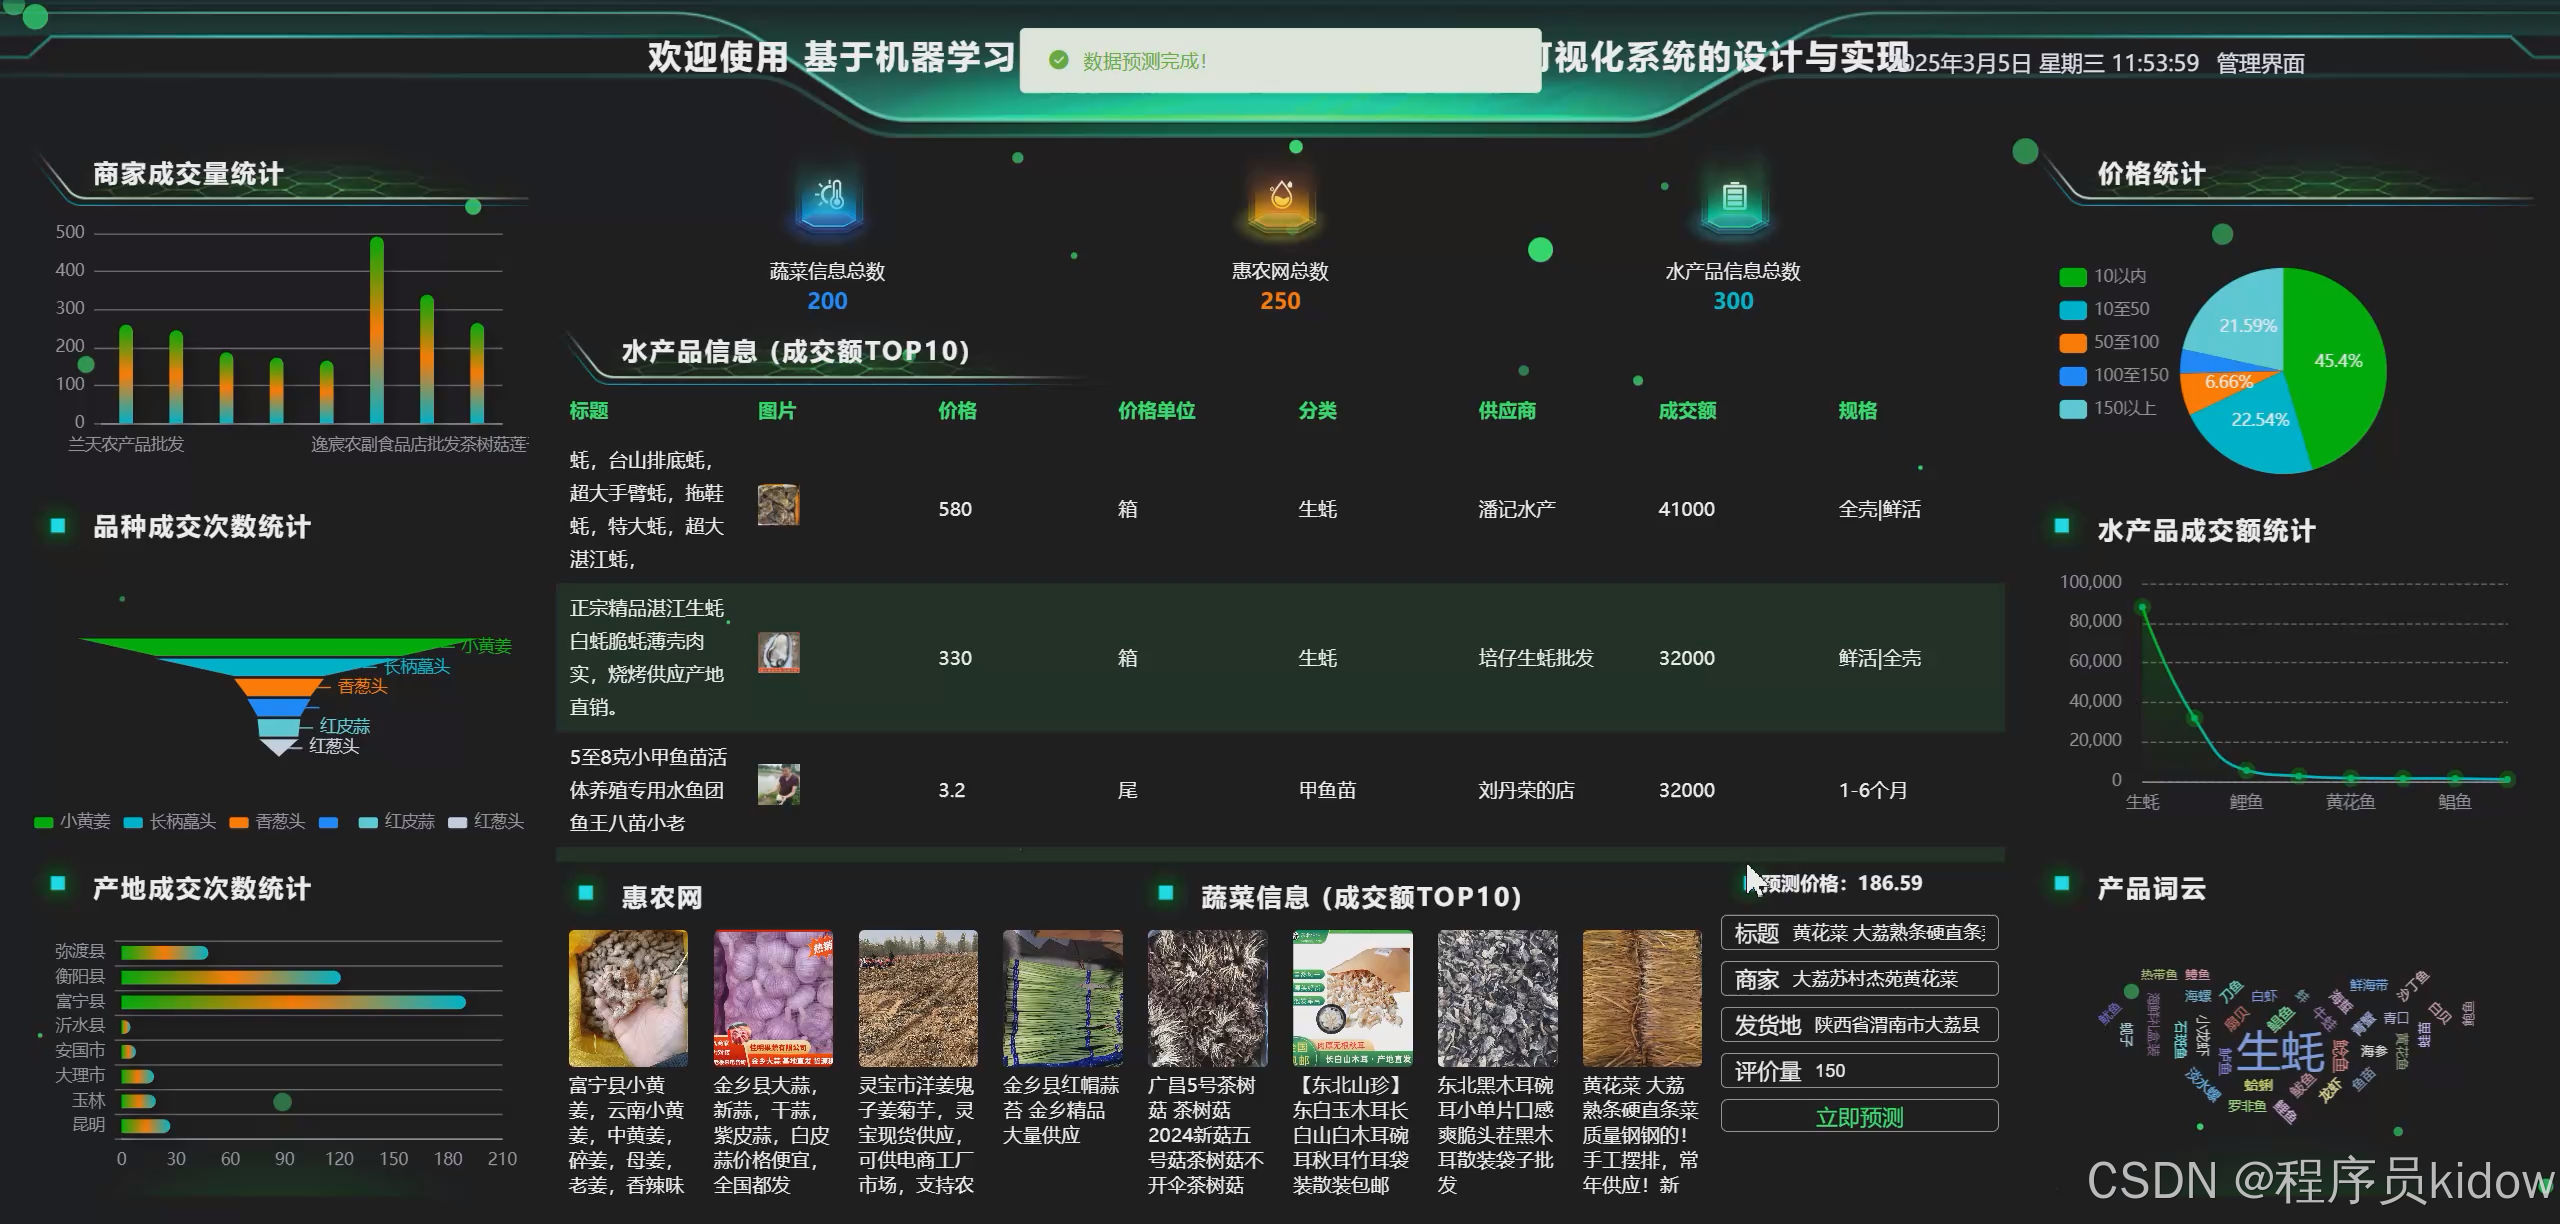The image size is (2560, 1224).
Task: Toggle 红皮蒜 funnel legend entry
Action: coord(397,822)
